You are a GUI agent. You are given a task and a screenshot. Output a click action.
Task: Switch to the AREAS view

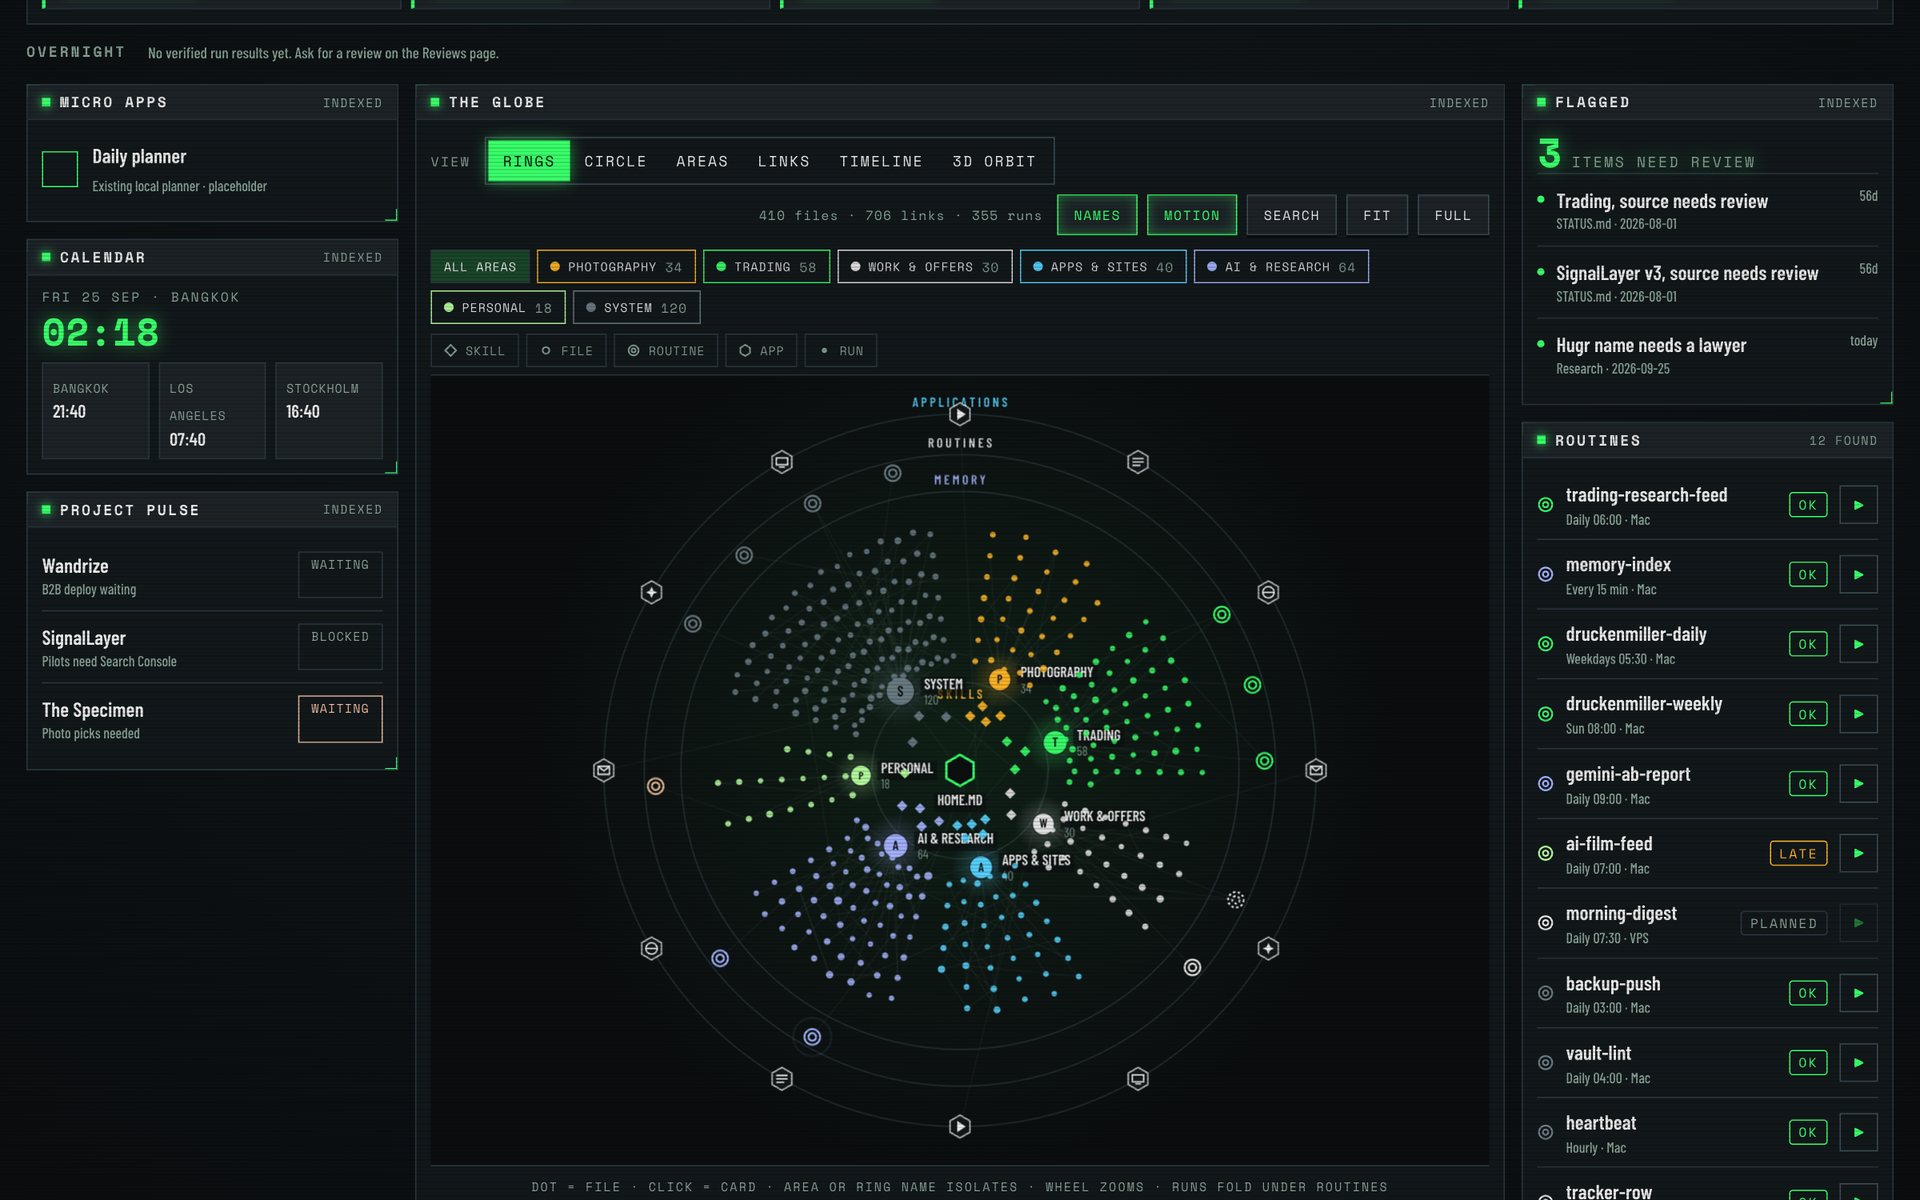702,161
